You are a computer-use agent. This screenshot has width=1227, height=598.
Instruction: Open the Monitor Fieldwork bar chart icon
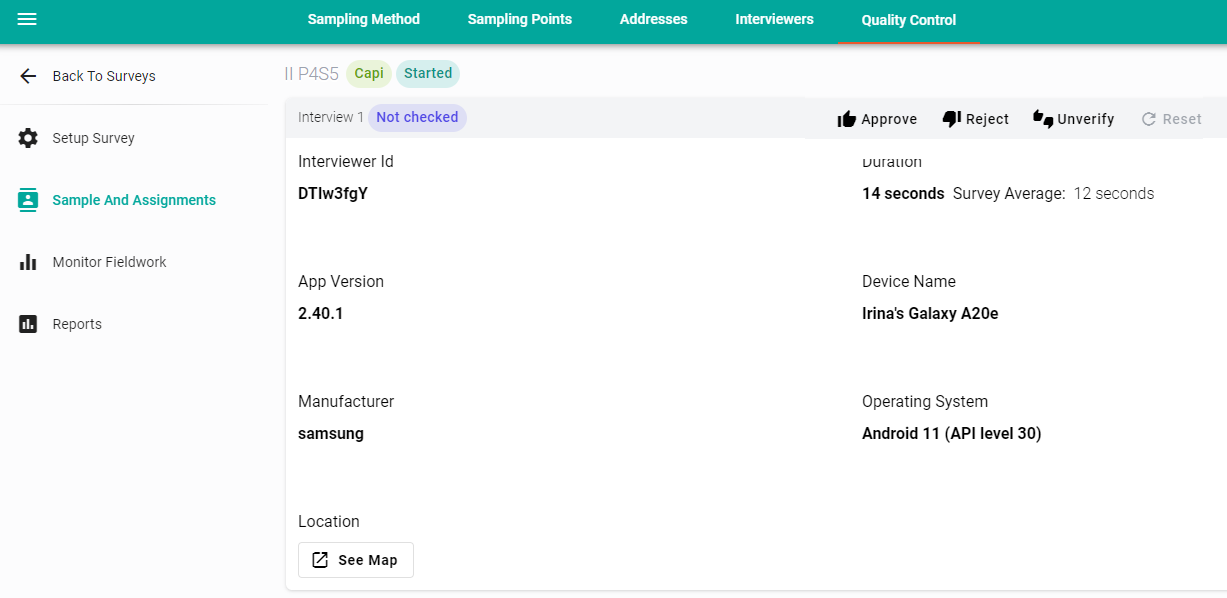pyautogui.click(x=28, y=262)
